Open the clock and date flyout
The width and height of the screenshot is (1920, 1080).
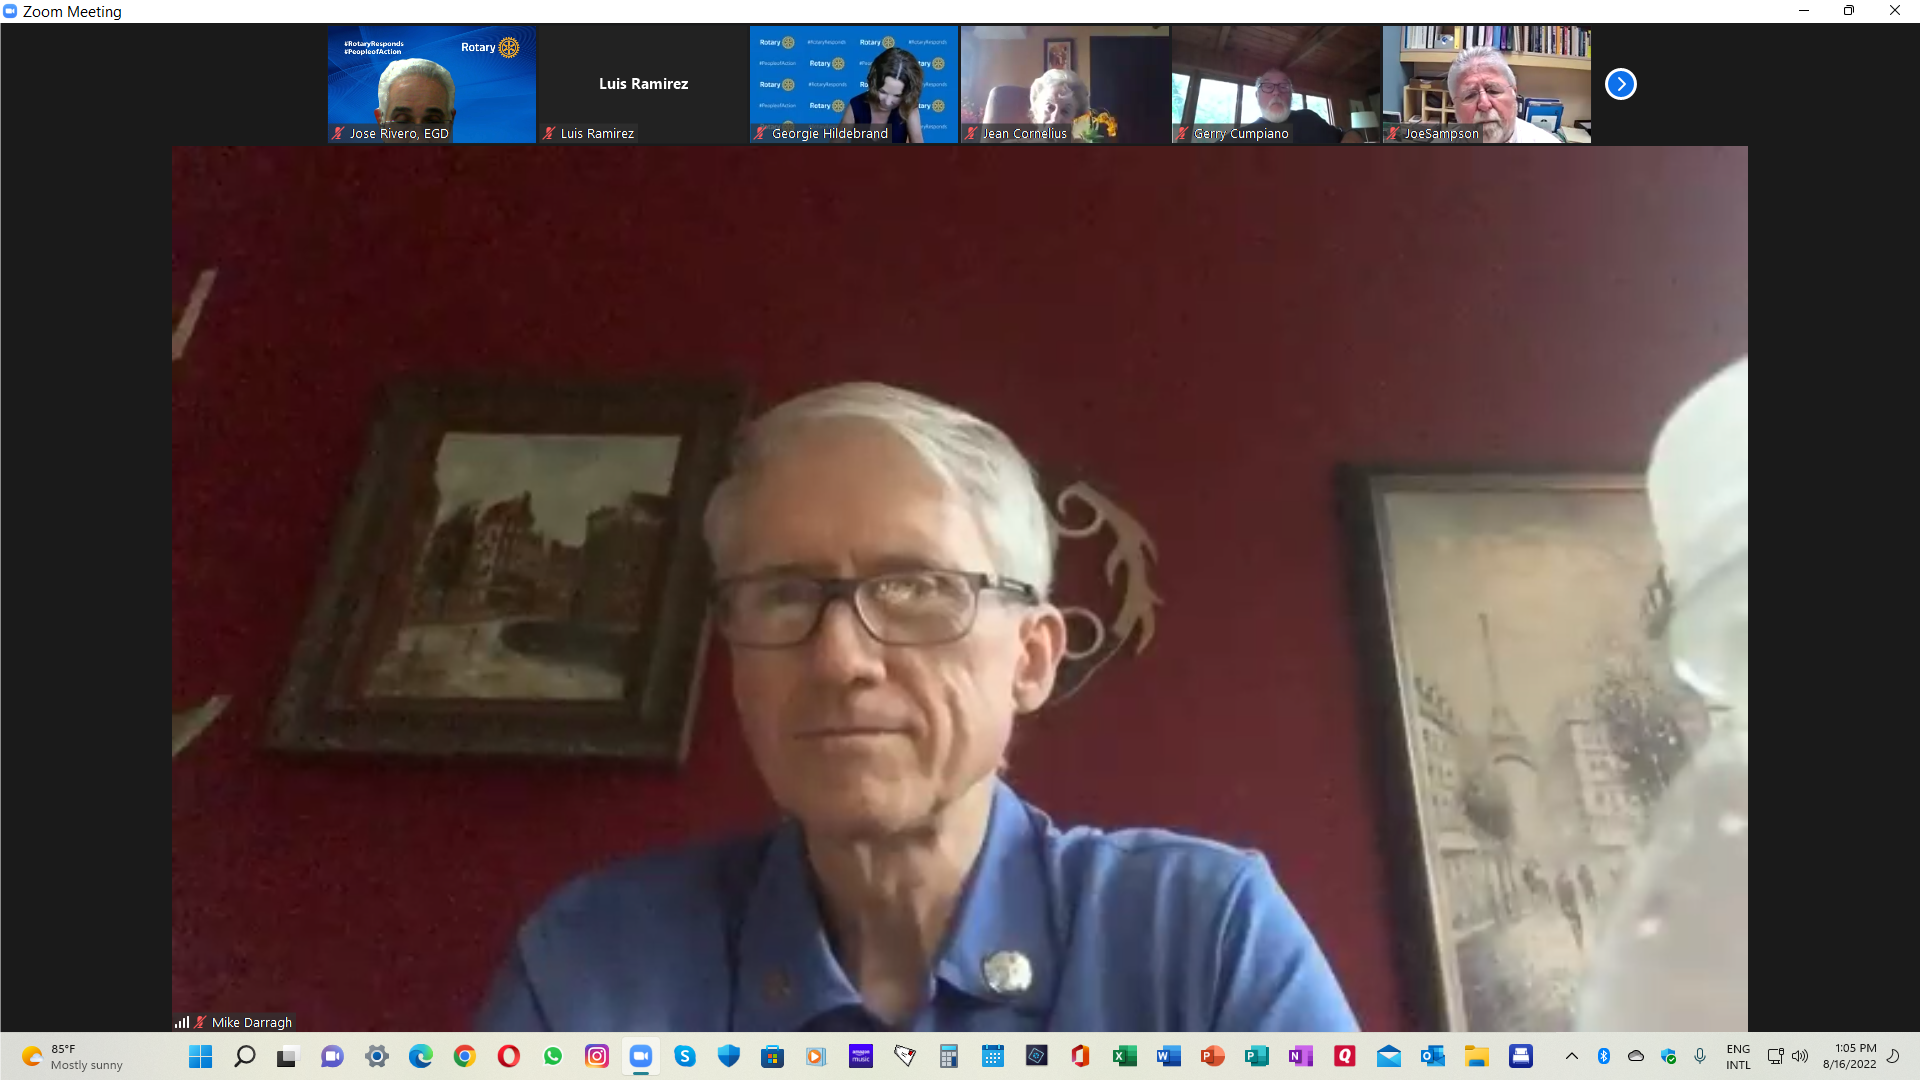pos(1849,1056)
